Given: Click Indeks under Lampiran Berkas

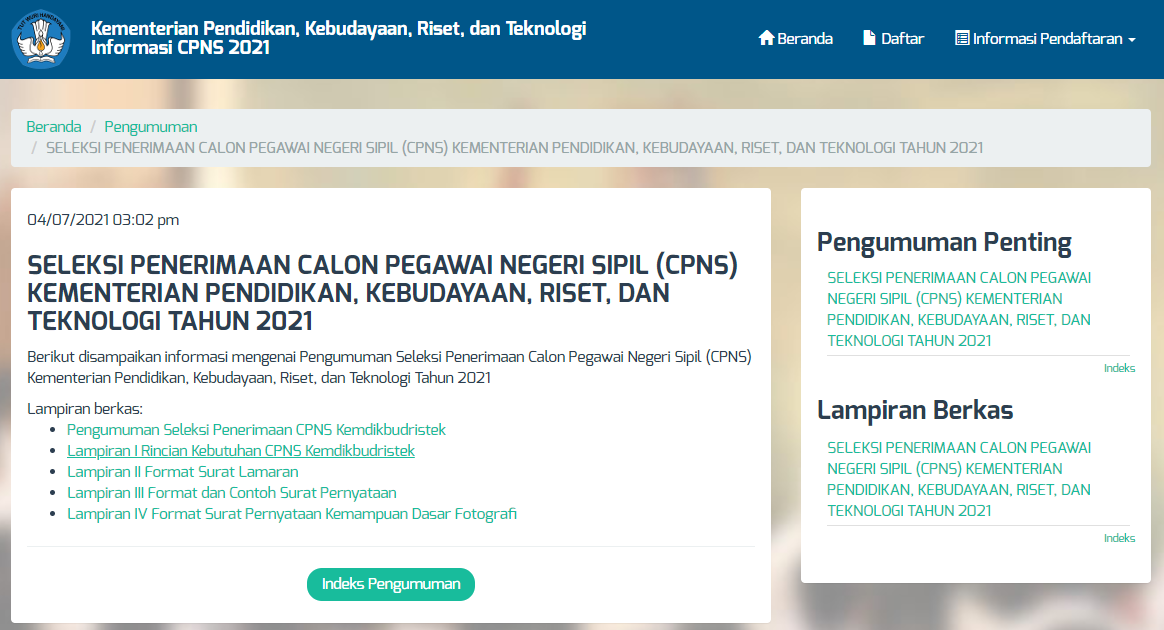Looking at the screenshot, I should pos(1120,537).
